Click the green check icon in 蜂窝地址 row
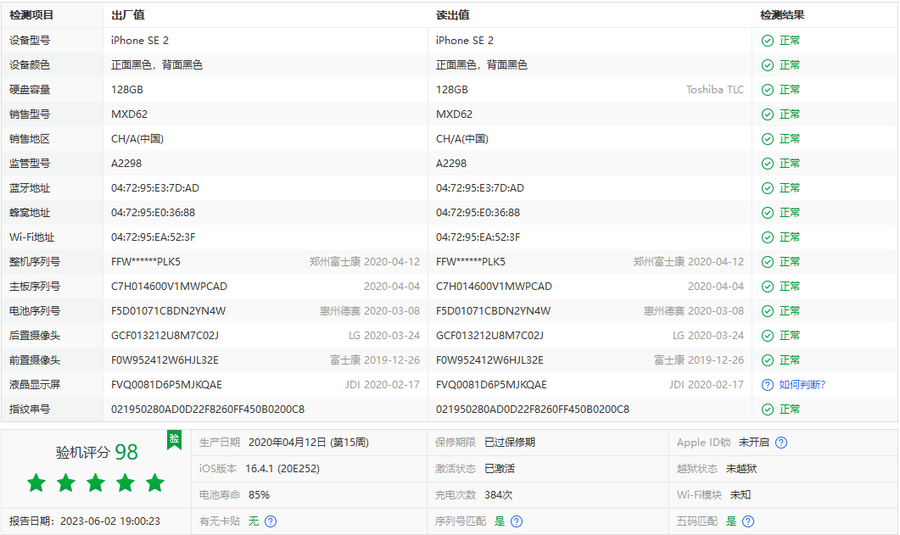The height and width of the screenshot is (535, 900). click(767, 213)
